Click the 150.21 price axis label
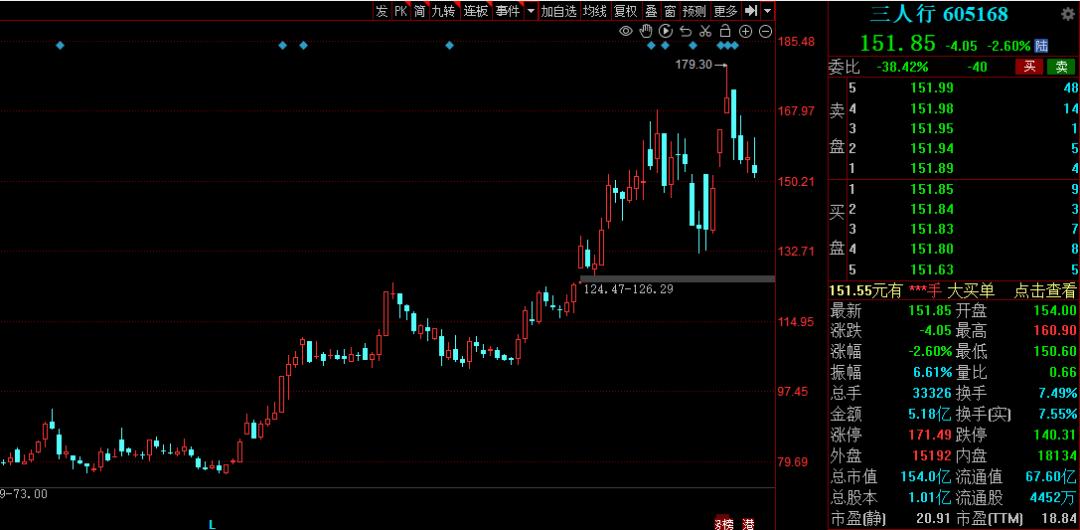 pyautogui.click(x=796, y=181)
